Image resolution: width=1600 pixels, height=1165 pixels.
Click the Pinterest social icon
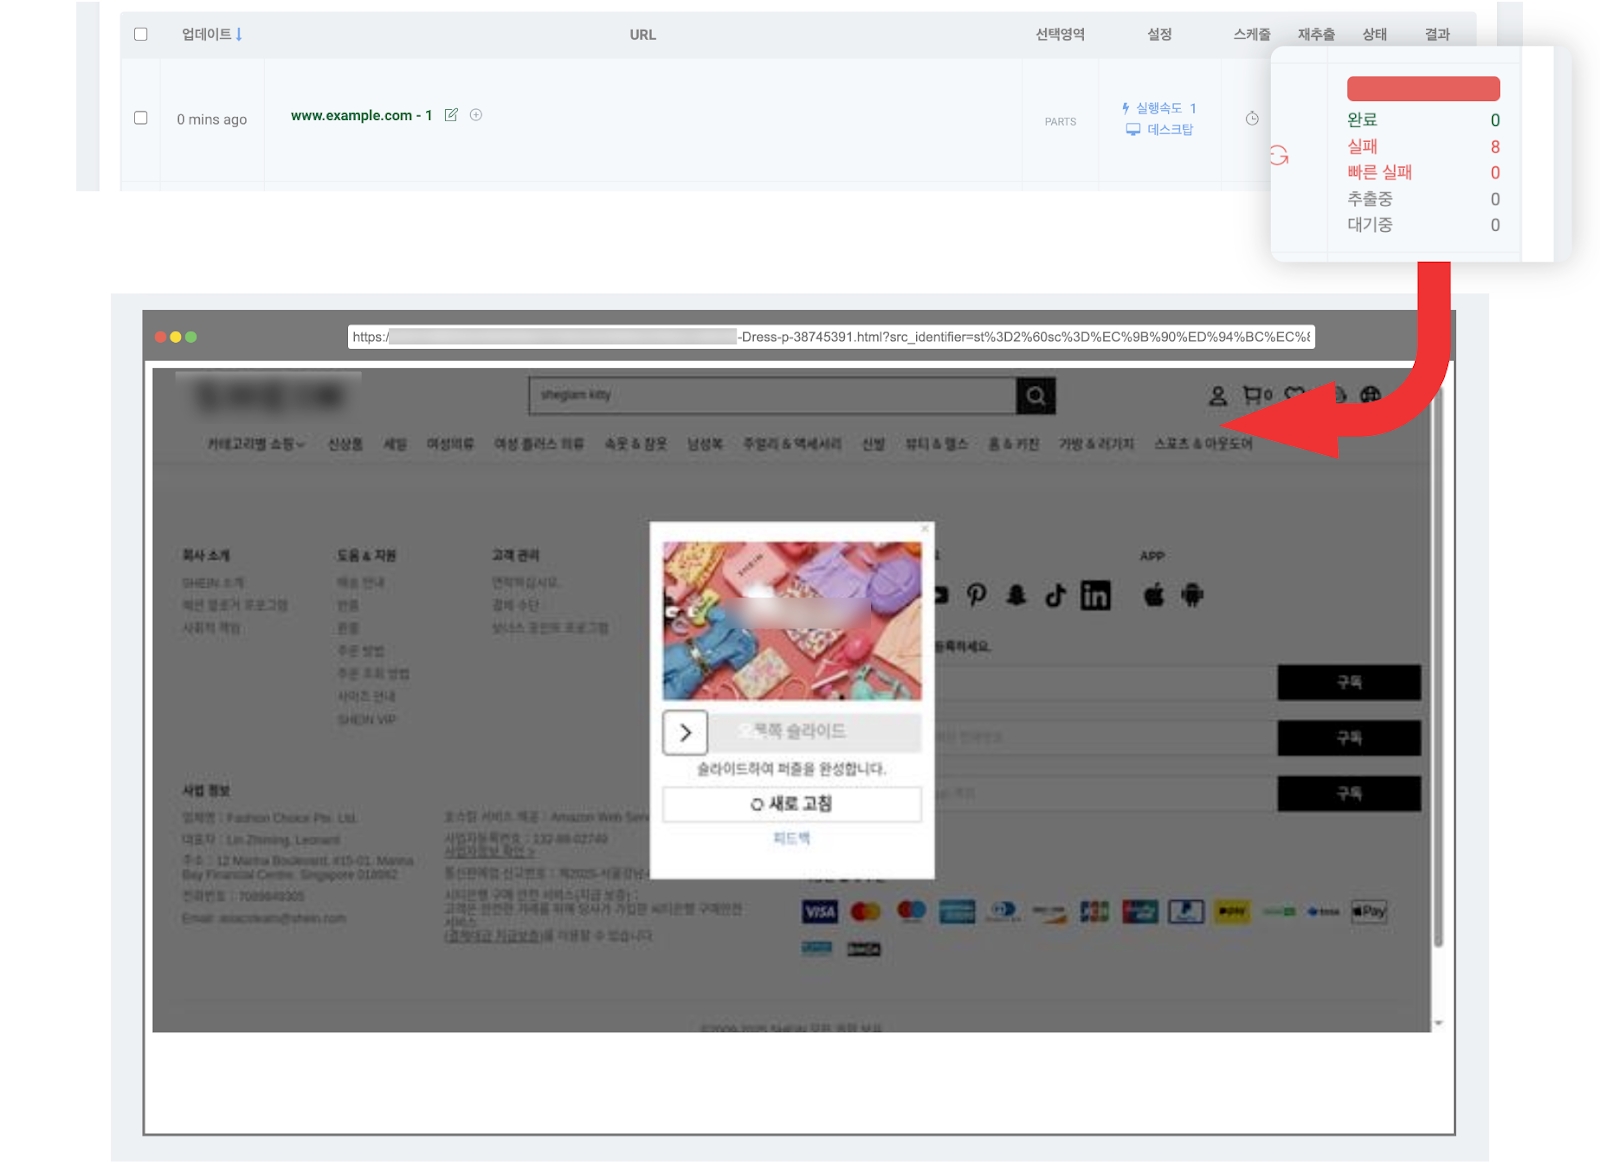977,596
